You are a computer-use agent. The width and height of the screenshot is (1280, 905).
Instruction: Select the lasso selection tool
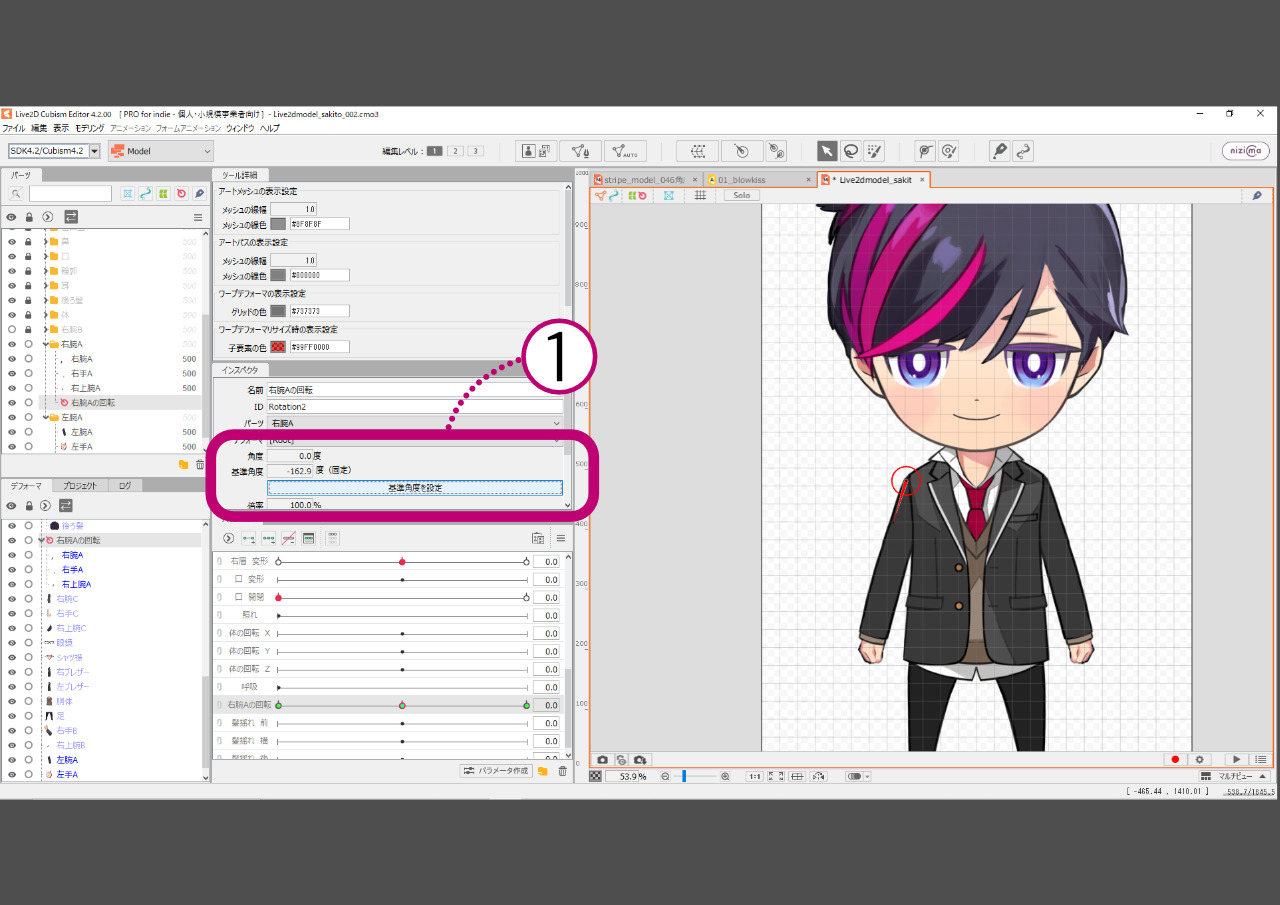[850, 151]
